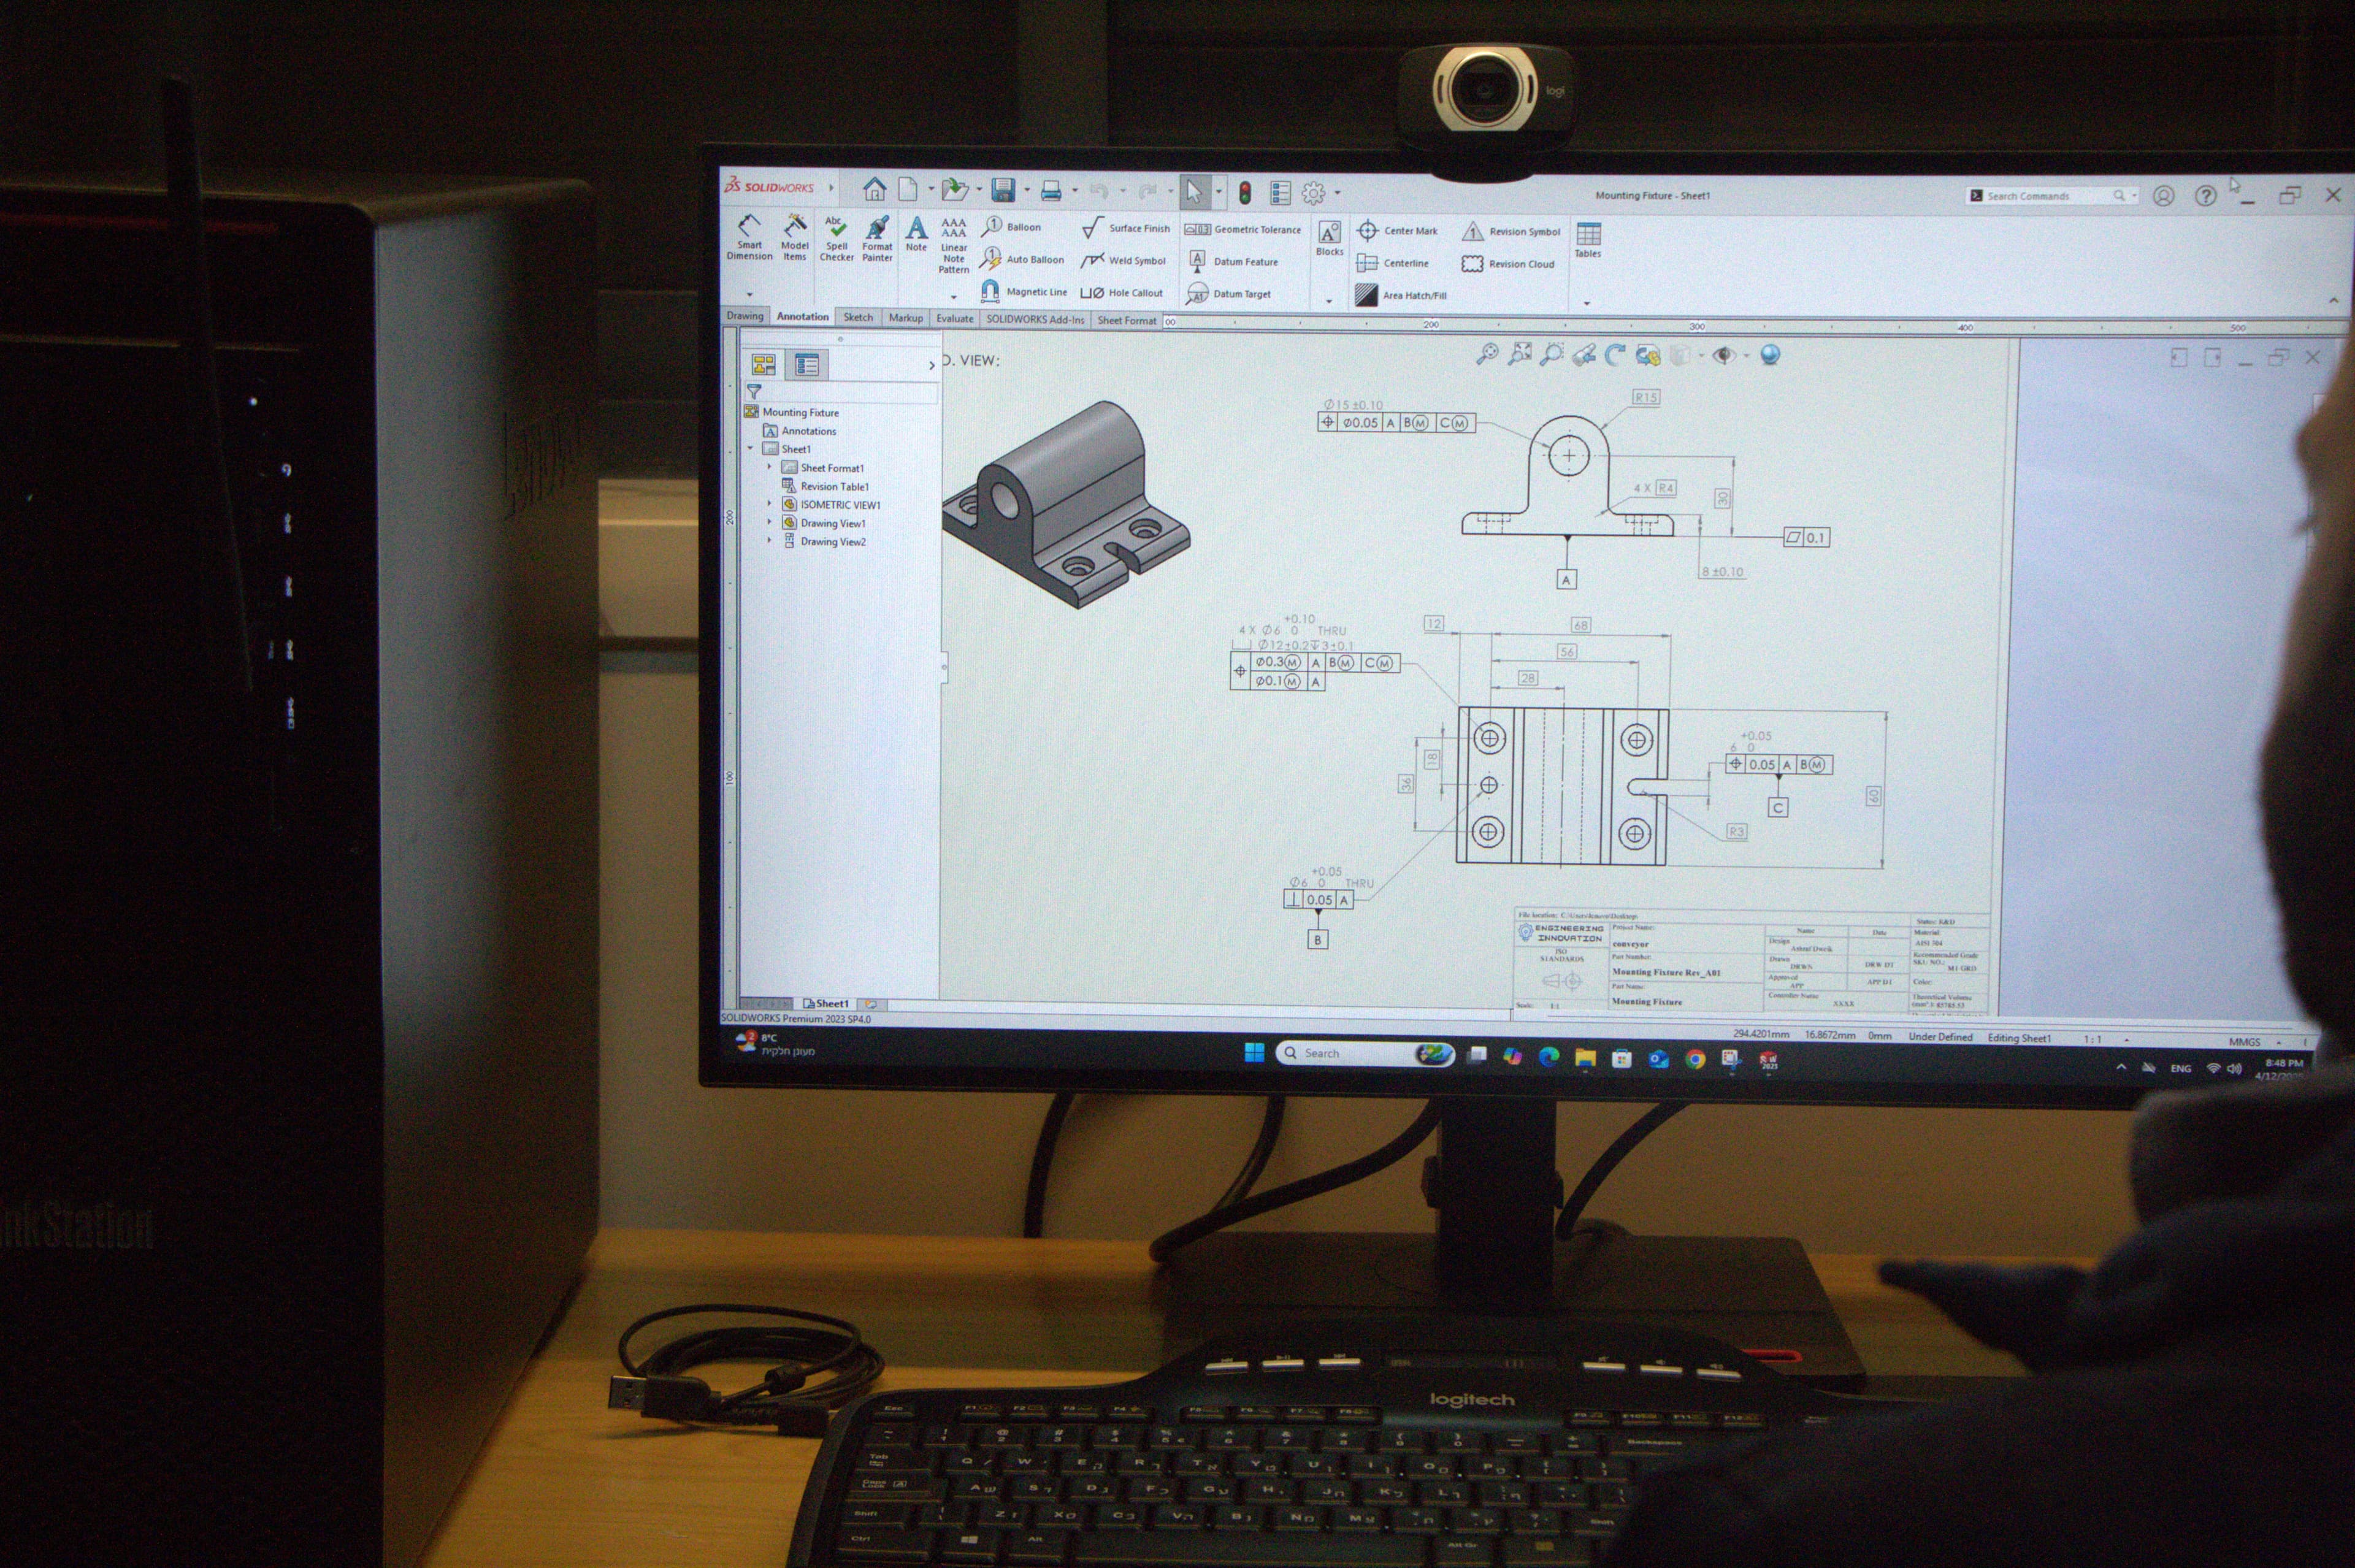This screenshot has width=2355, height=1568.
Task: Add a Centerline annotation
Action: click(x=1393, y=263)
